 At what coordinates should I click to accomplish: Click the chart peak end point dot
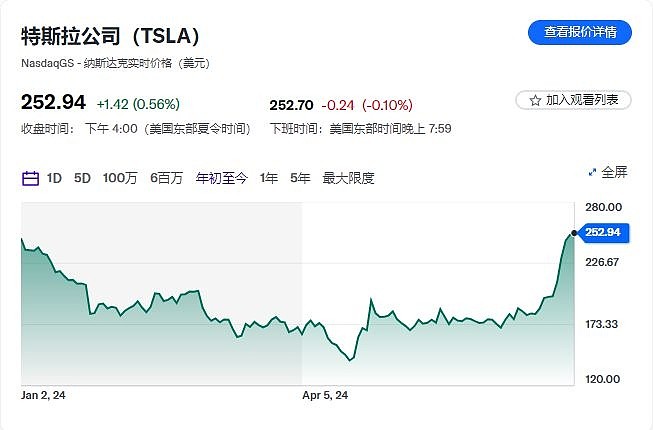(x=574, y=233)
